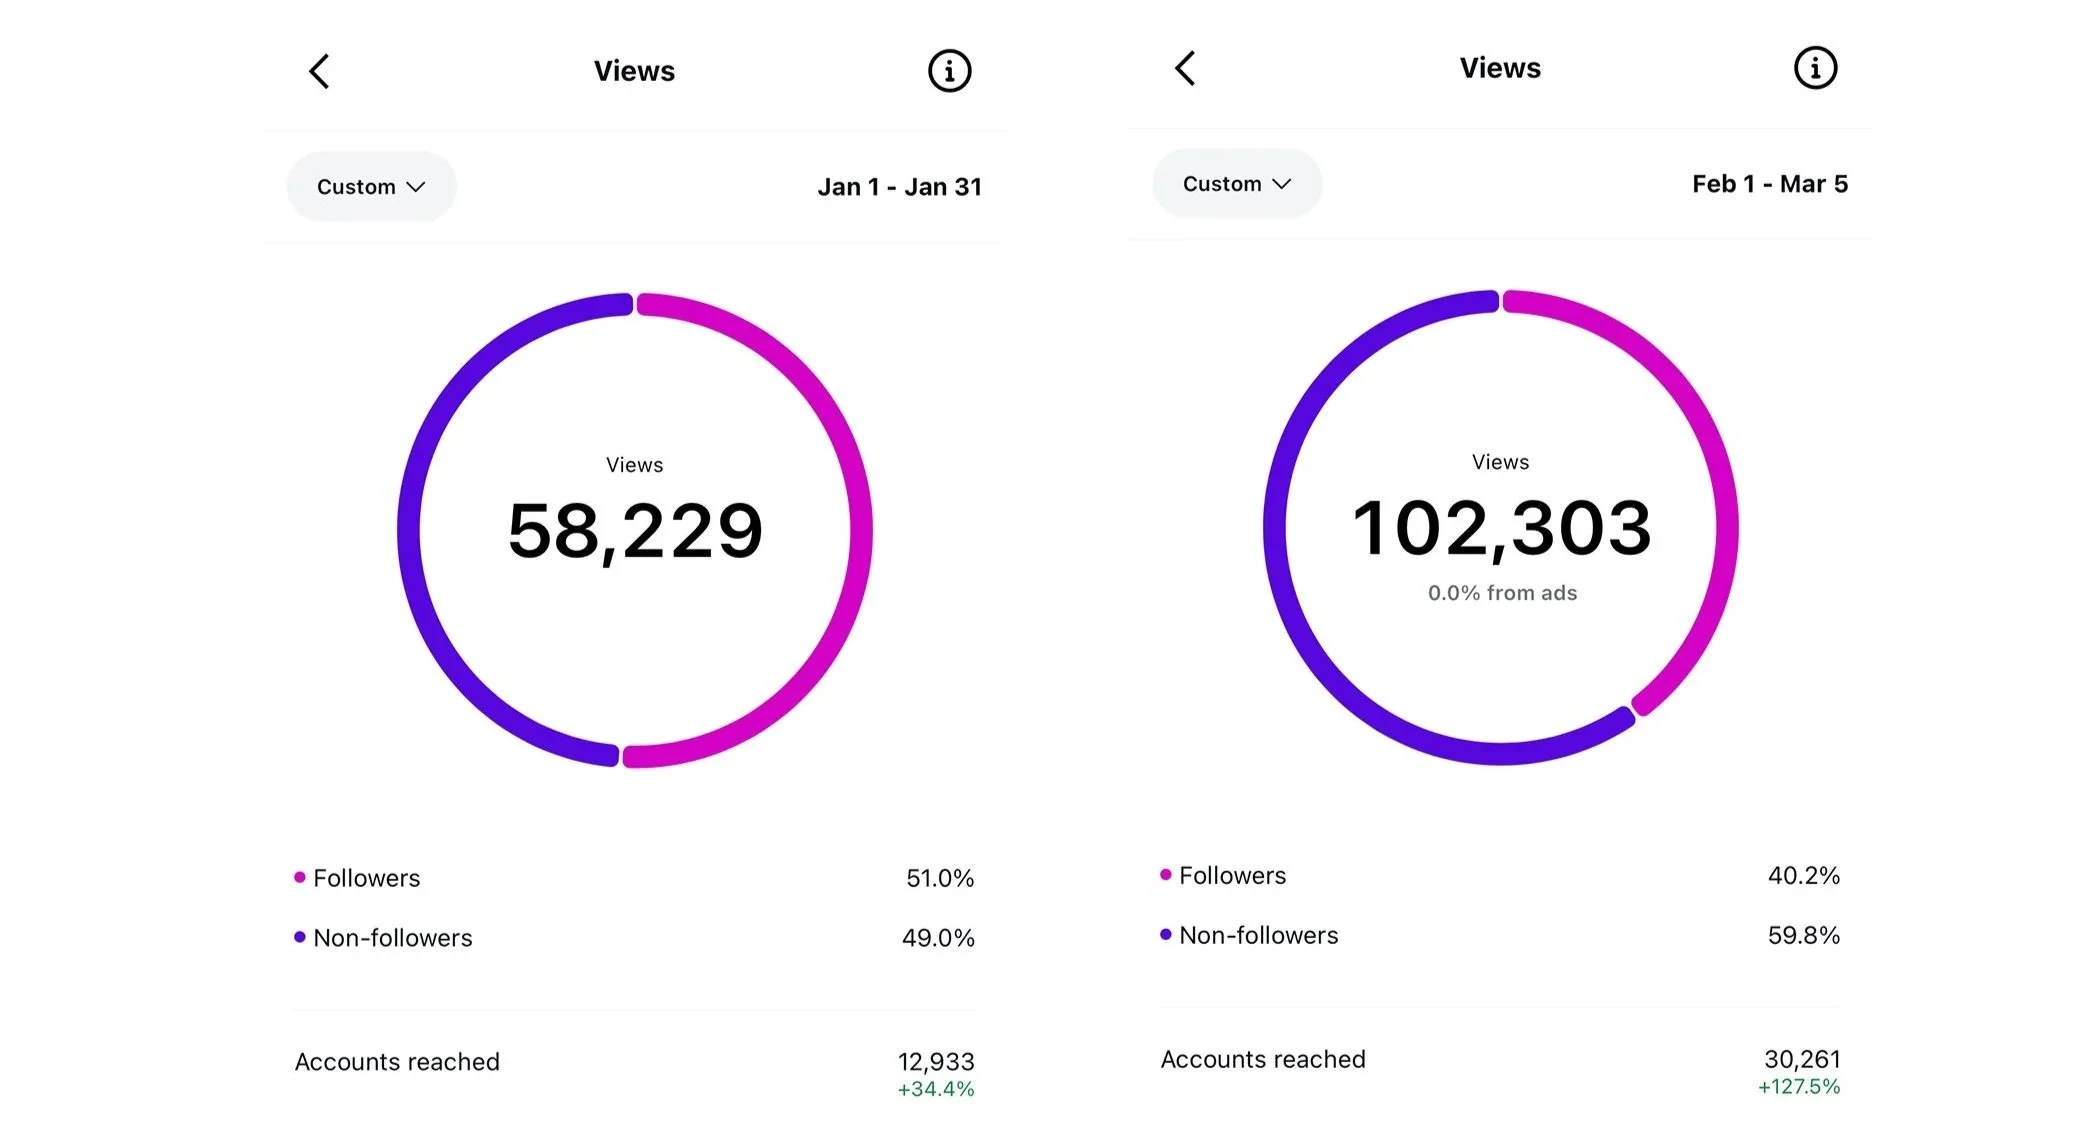The image size is (2100, 1148).
Task: Open the info icon on left Views screen
Action: pyautogui.click(x=949, y=71)
